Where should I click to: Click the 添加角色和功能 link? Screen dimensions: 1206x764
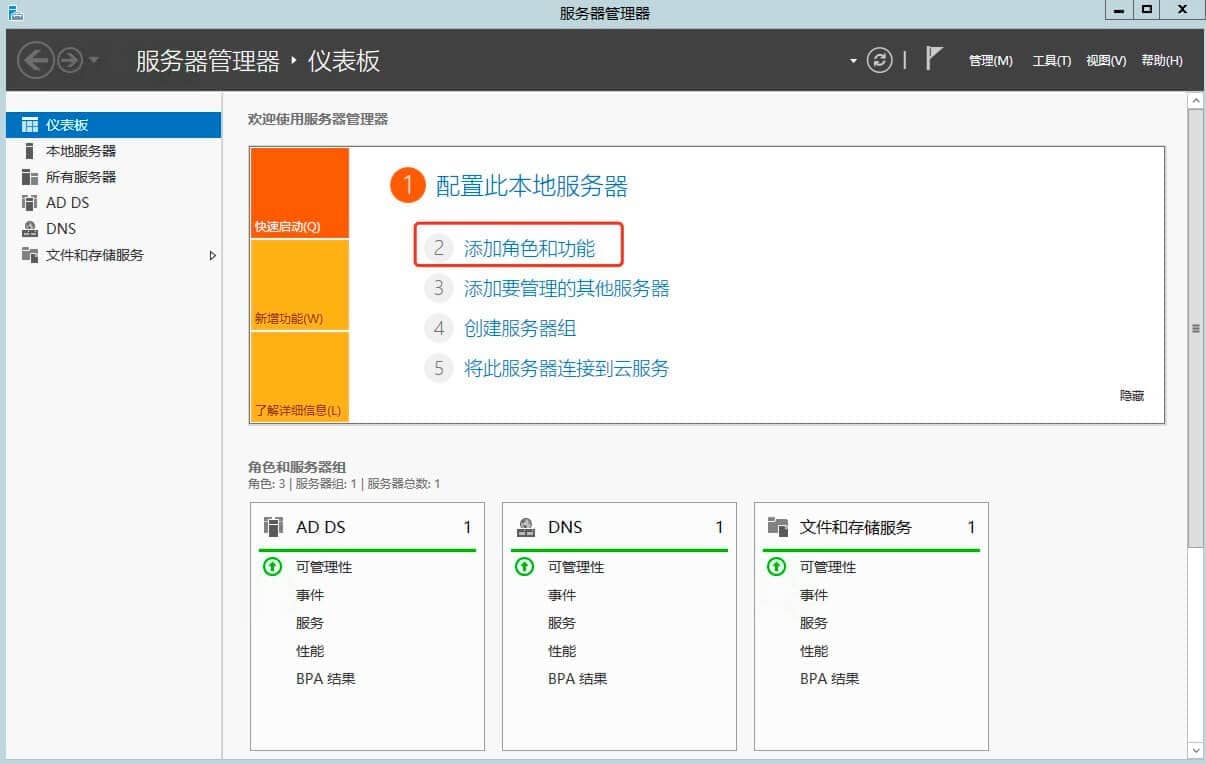pos(529,248)
